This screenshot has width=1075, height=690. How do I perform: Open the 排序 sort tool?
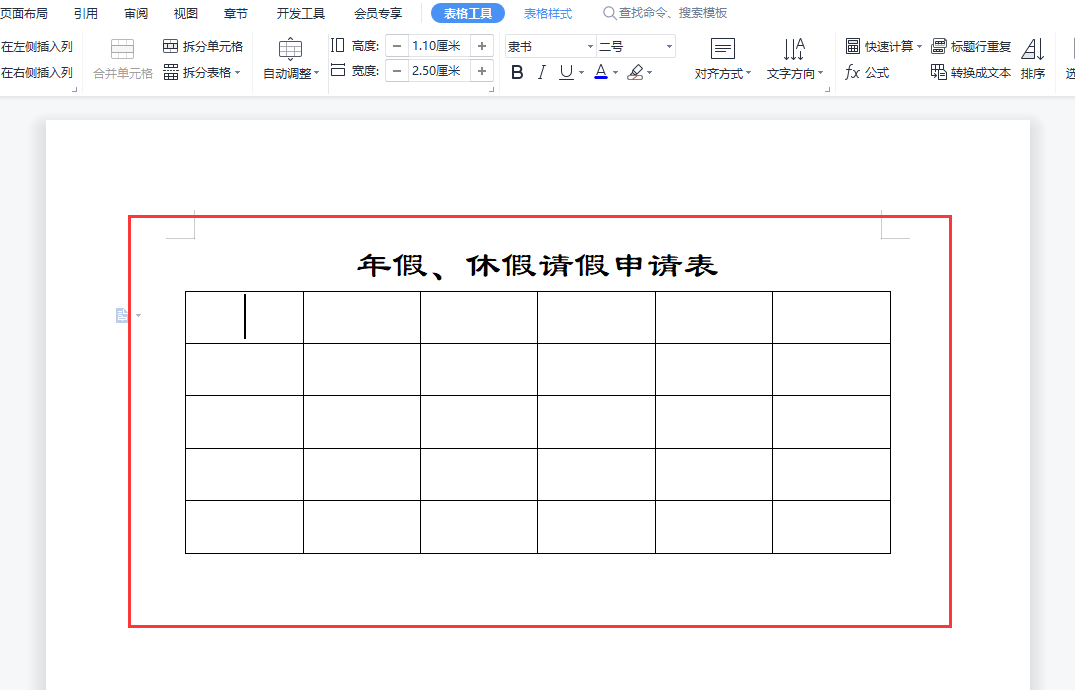(x=1033, y=58)
